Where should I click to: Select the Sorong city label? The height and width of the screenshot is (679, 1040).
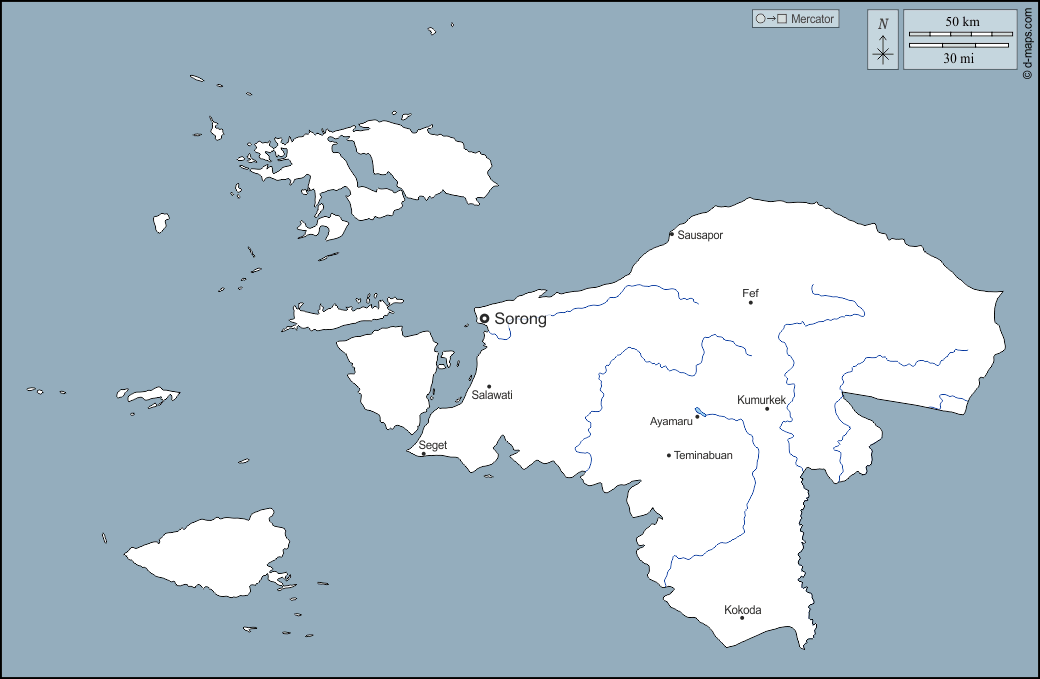(x=521, y=319)
